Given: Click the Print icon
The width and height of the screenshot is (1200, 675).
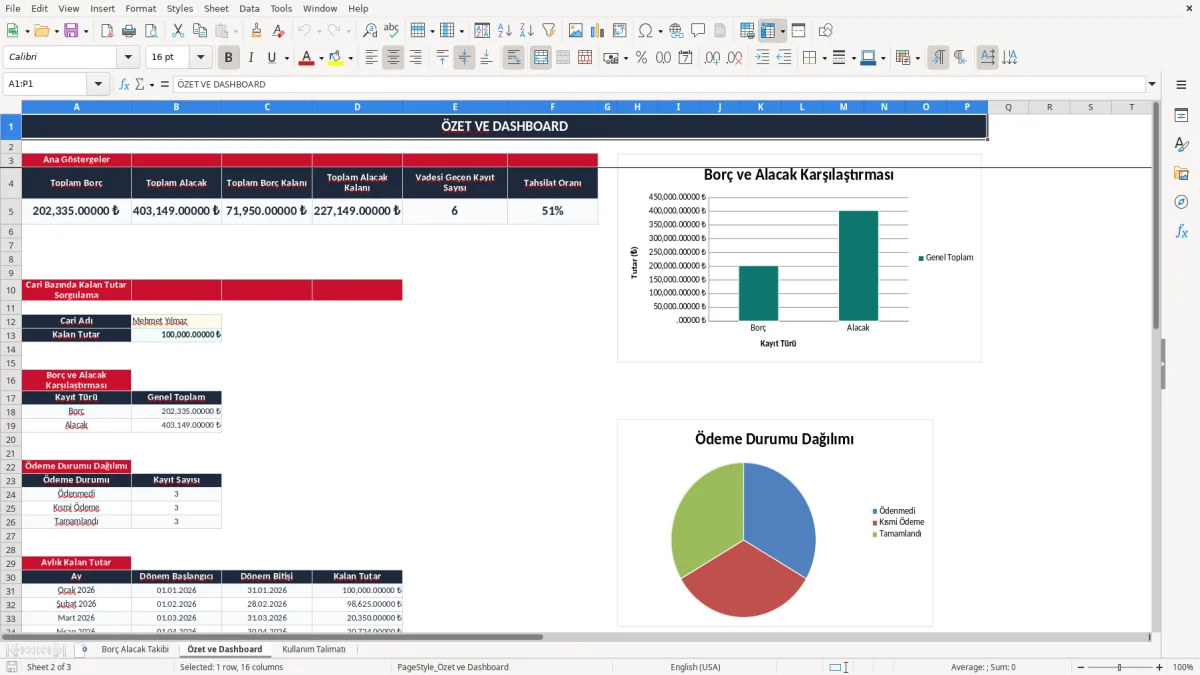Looking at the screenshot, I should pos(128,31).
